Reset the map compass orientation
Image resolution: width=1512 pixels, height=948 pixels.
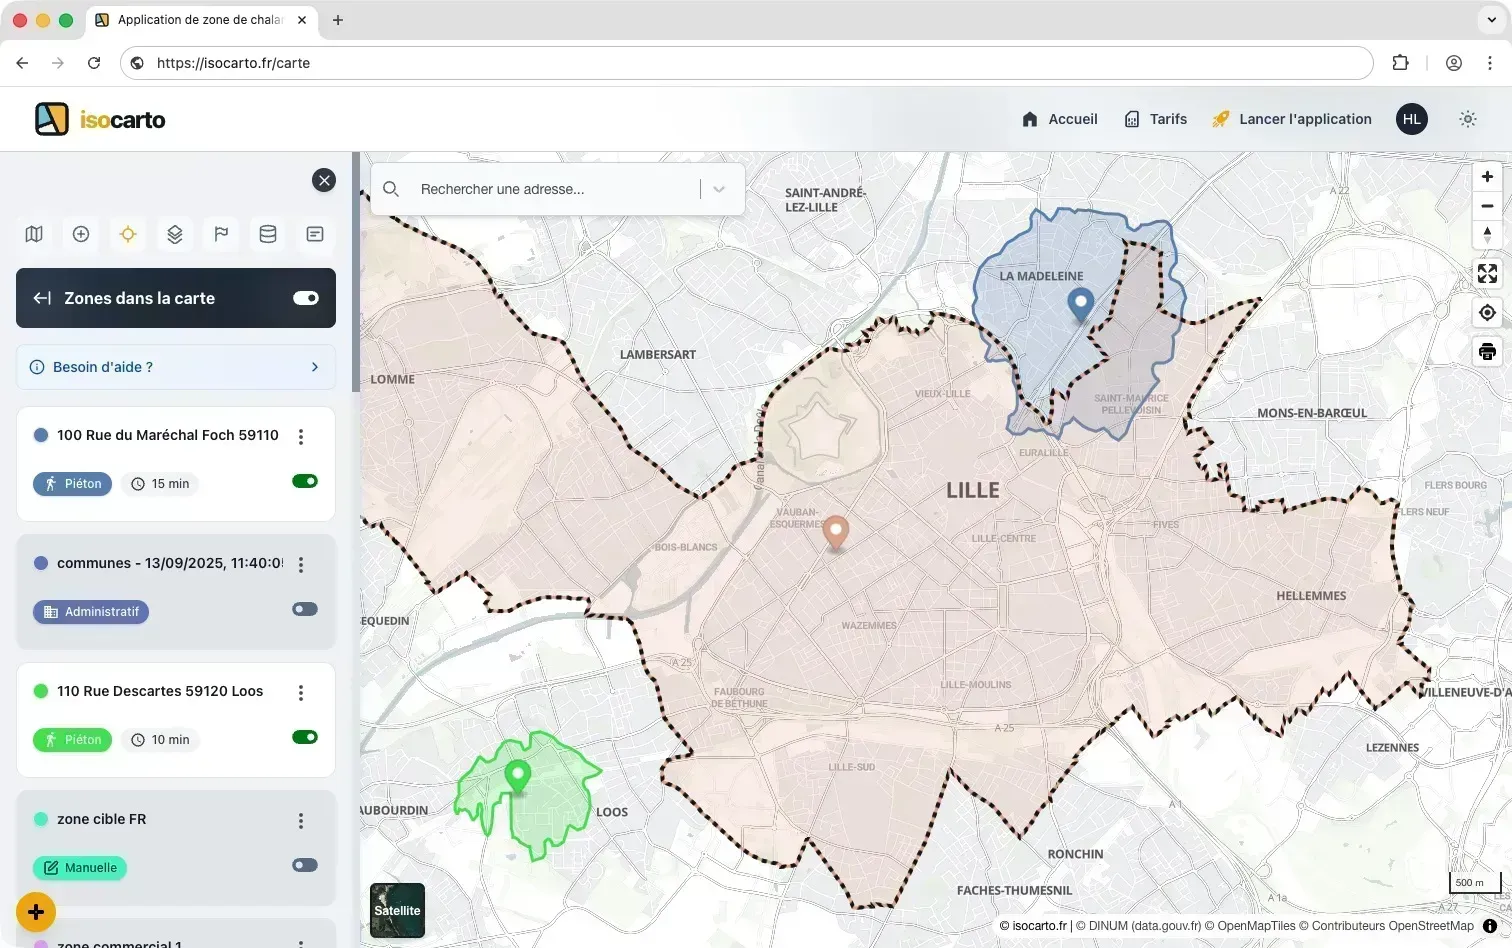tap(1487, 234)
